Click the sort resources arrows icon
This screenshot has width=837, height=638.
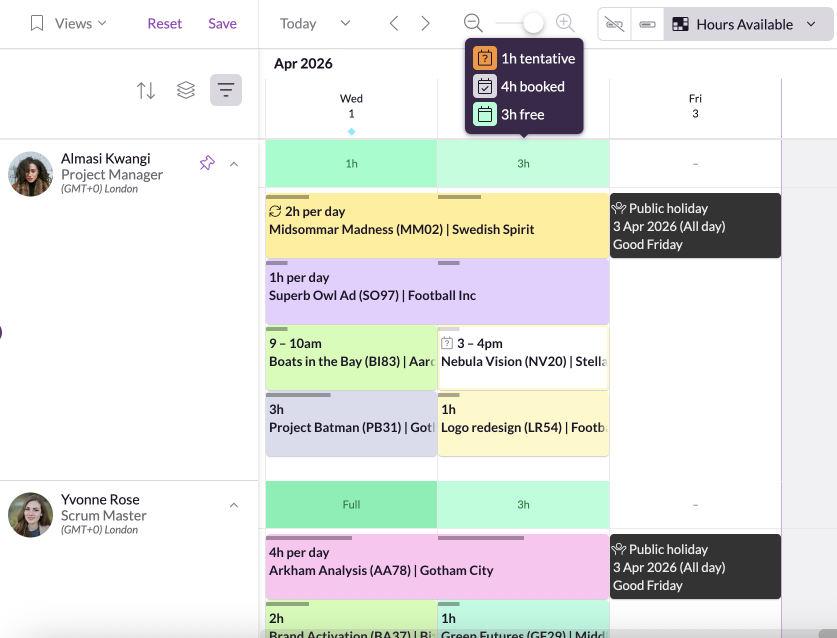146,91
